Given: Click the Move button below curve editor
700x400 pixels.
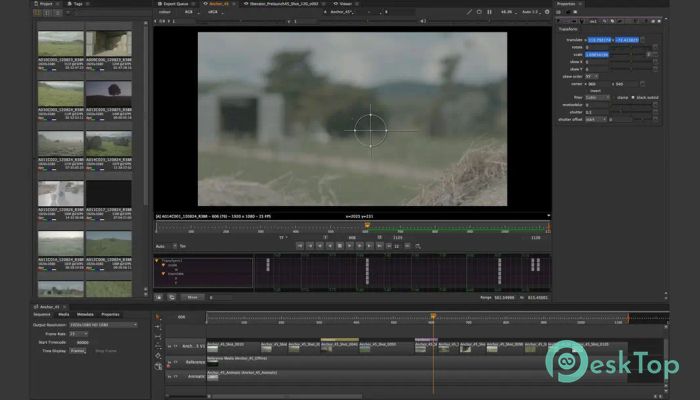Looking at the screenshot, I should pos(192,297).
